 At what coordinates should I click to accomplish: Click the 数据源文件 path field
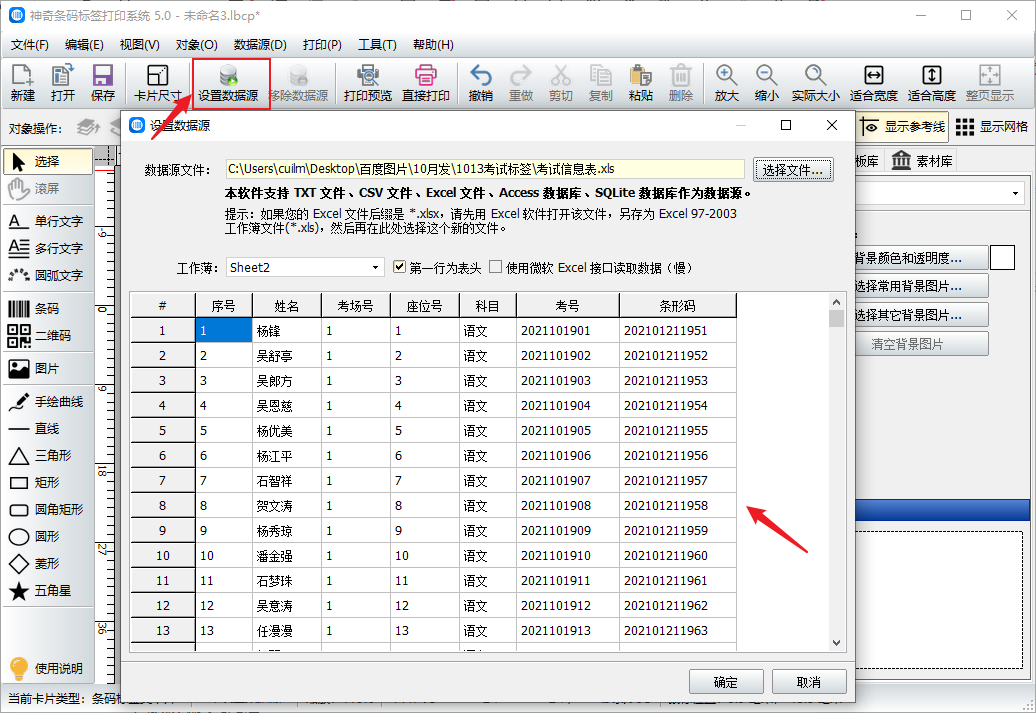pos(485,169)
